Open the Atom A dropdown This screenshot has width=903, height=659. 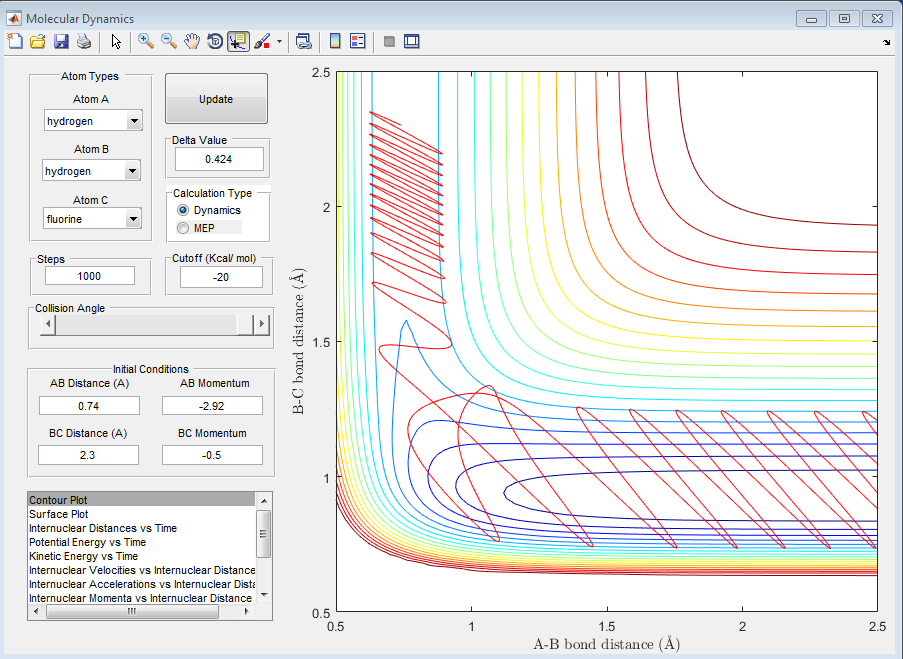[134, 121]
